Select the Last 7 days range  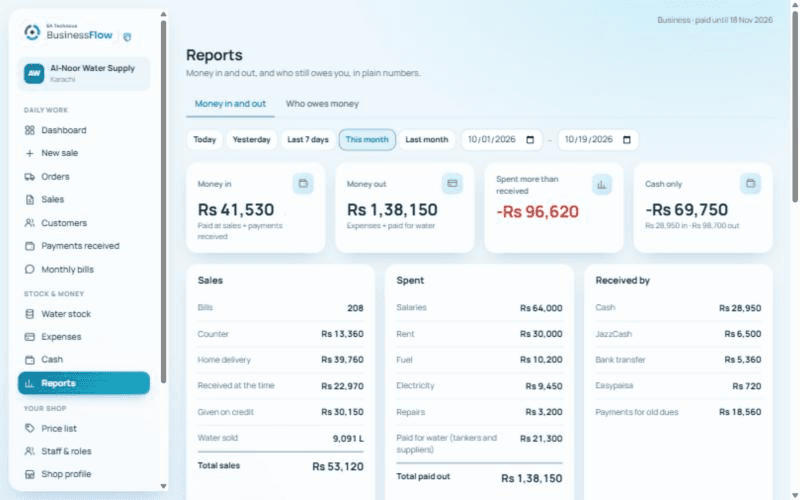pyautogui.click(x=308, y=140)
